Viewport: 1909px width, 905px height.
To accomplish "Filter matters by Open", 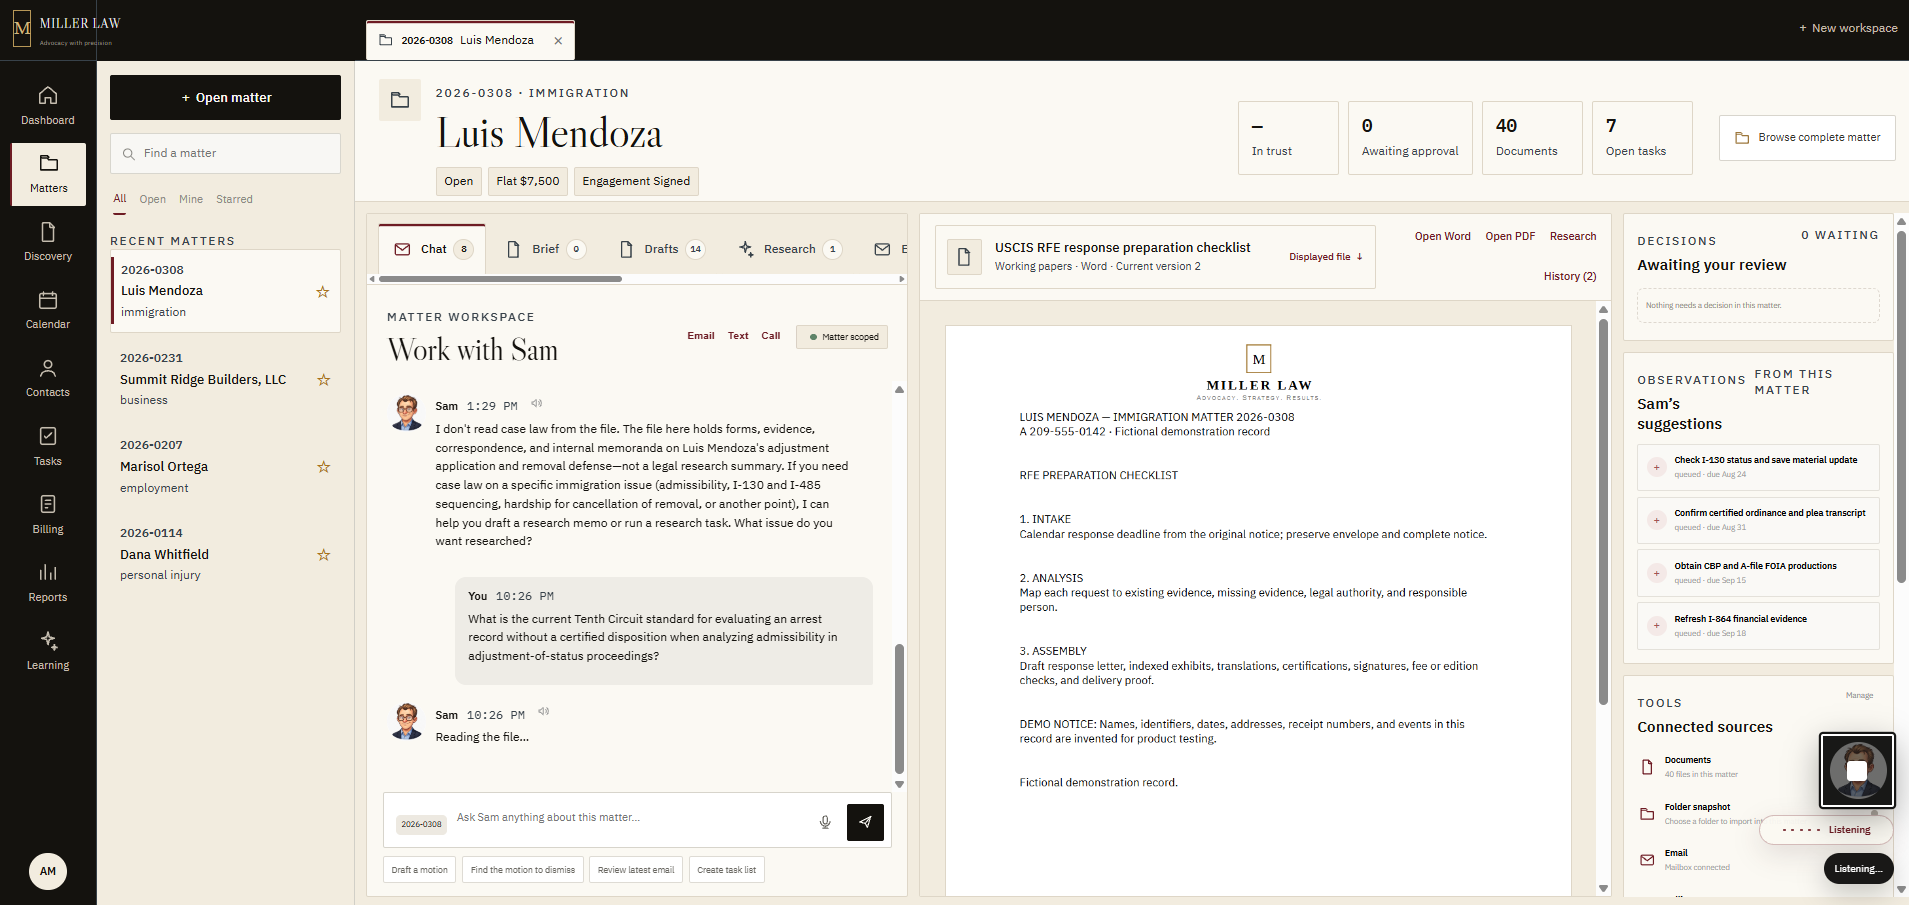I will [x=152, y=199].
